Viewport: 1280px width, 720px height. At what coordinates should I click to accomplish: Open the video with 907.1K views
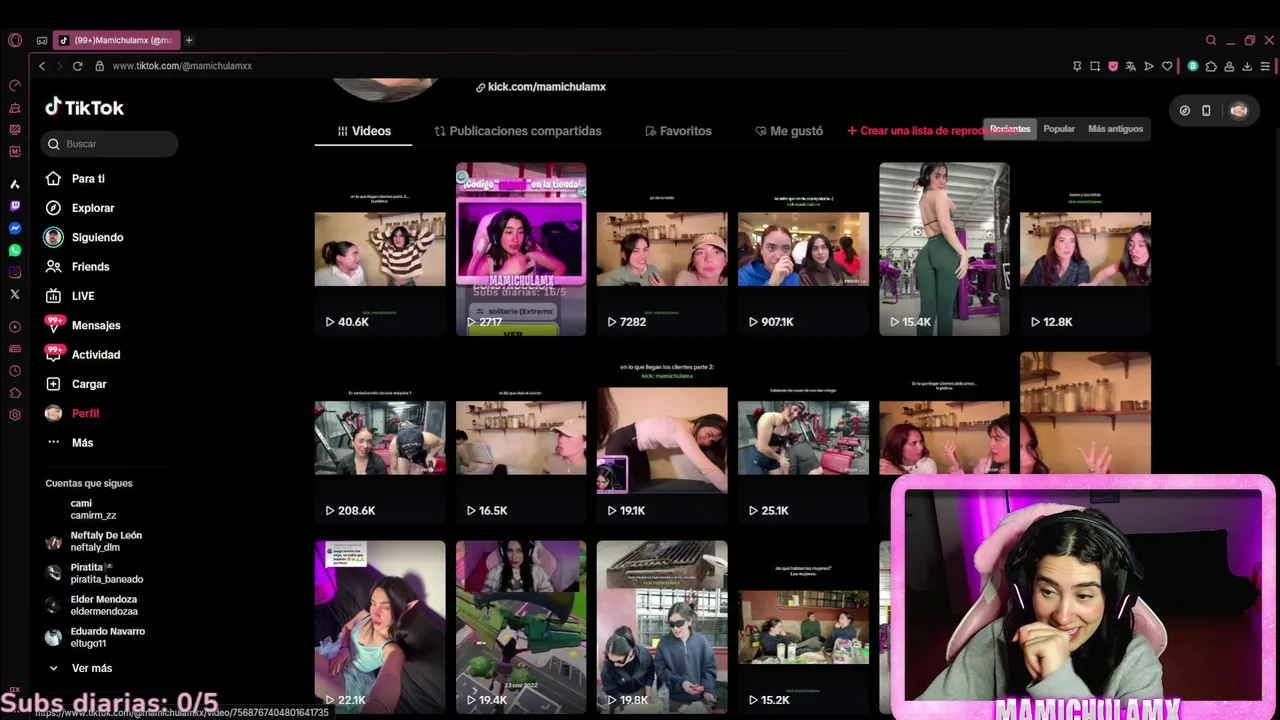803,249
